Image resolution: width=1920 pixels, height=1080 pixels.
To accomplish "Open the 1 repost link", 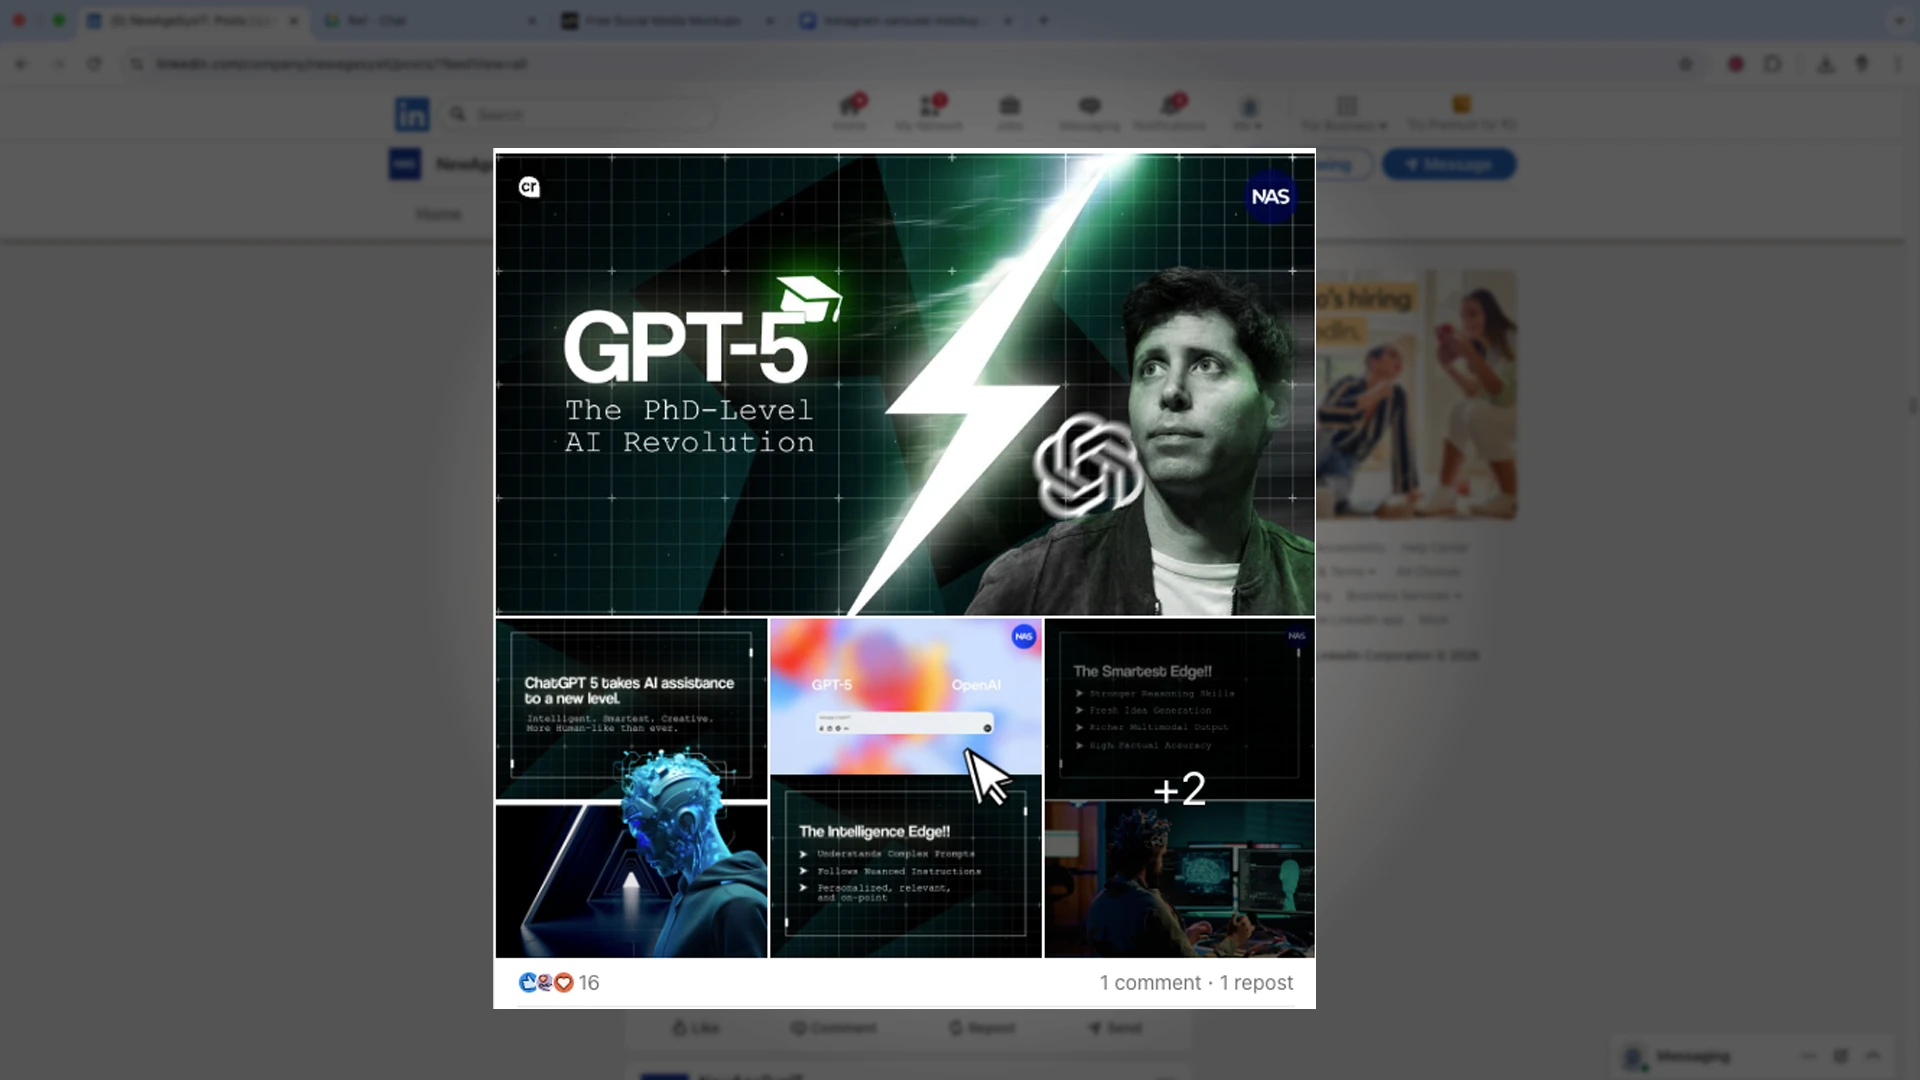I will [x=1256, y=983].
